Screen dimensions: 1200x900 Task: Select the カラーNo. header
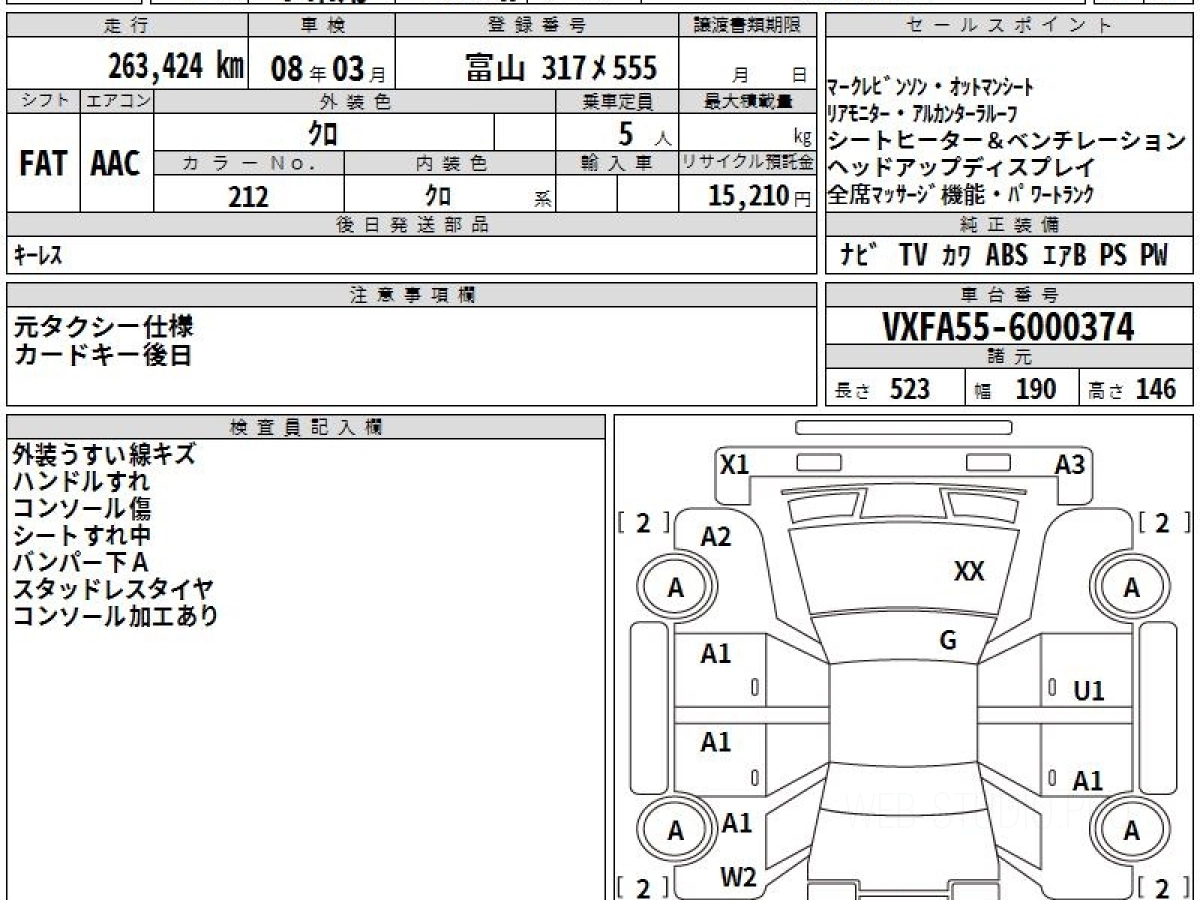tap(249, 162)
